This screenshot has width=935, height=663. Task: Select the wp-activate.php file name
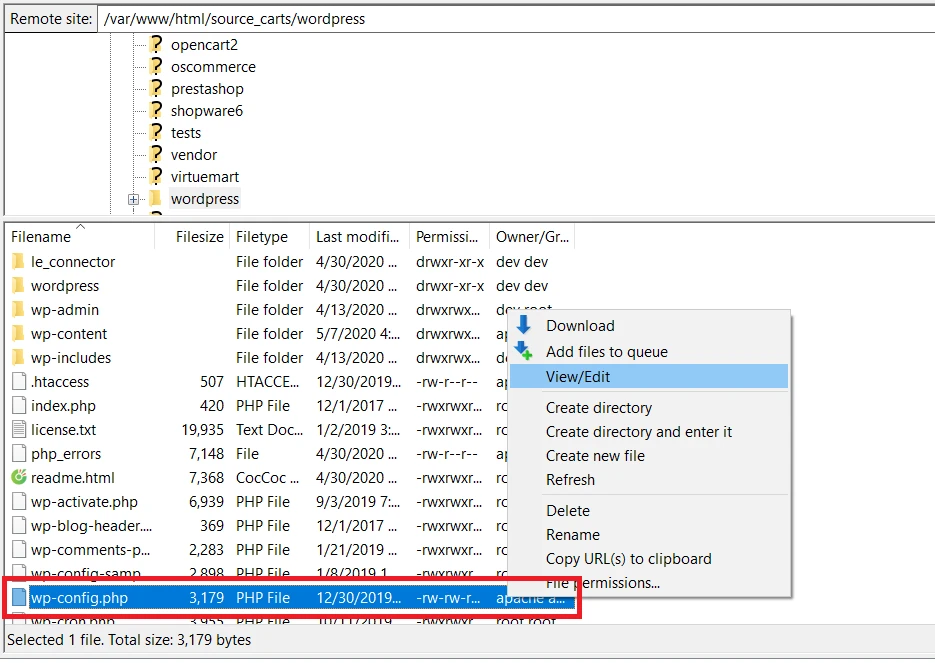click(84, 502)
